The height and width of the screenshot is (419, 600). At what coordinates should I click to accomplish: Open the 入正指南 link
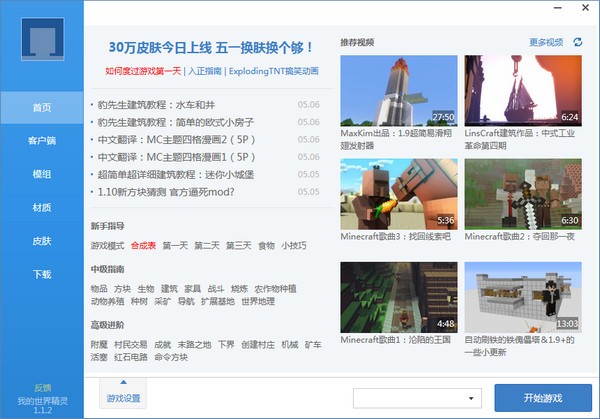coord(205,71)
